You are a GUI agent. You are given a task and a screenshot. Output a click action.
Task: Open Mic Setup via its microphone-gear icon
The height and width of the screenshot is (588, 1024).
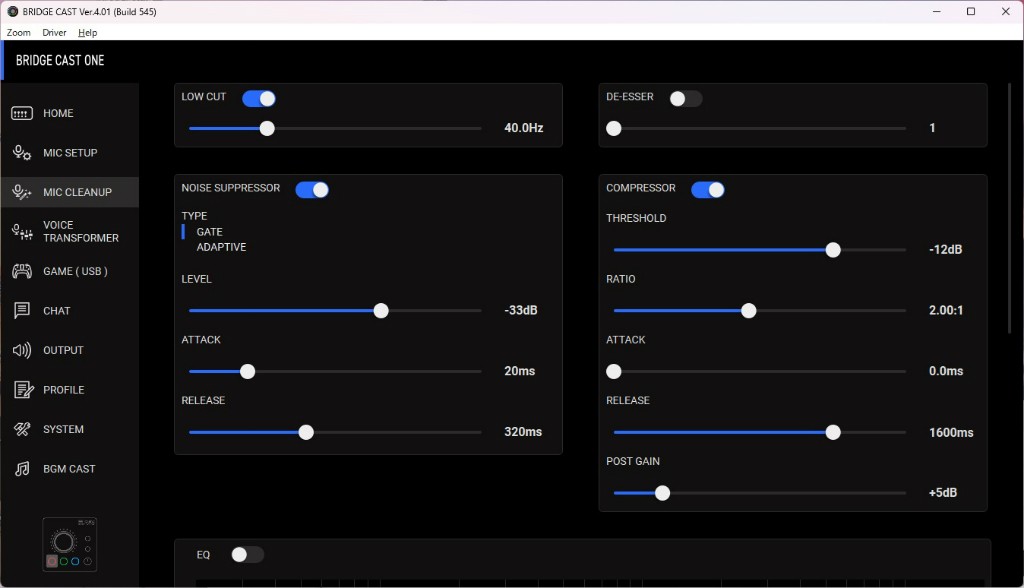pos(22,153)
